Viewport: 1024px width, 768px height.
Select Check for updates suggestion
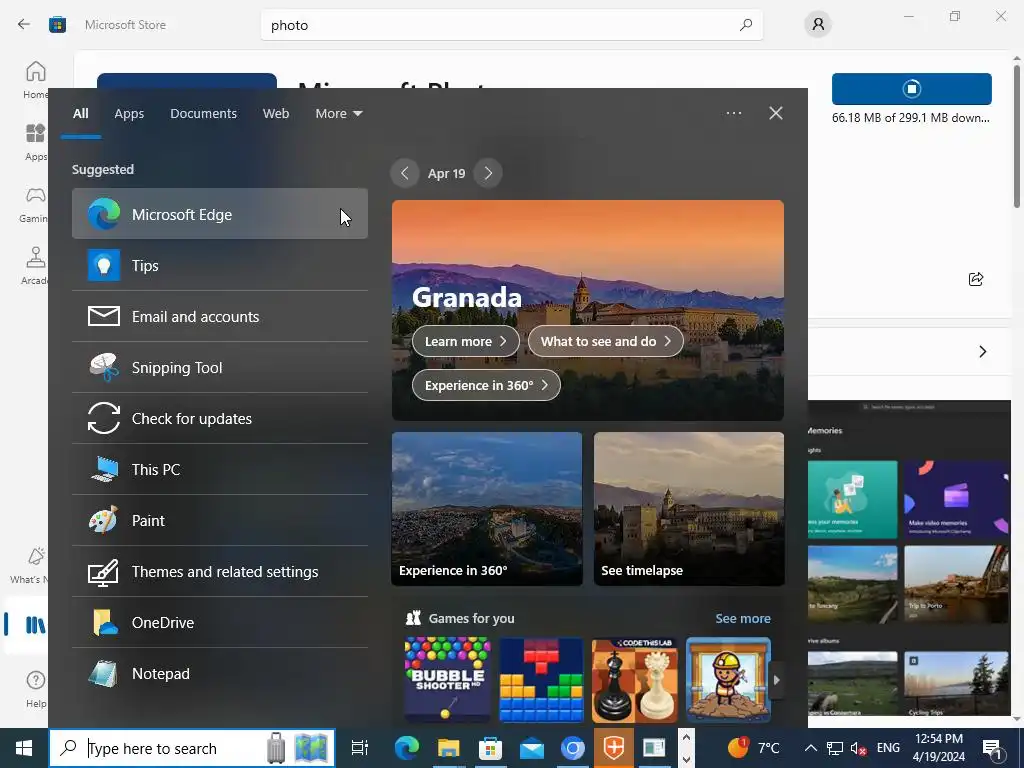pyautogui.click(x=219, y=418)
